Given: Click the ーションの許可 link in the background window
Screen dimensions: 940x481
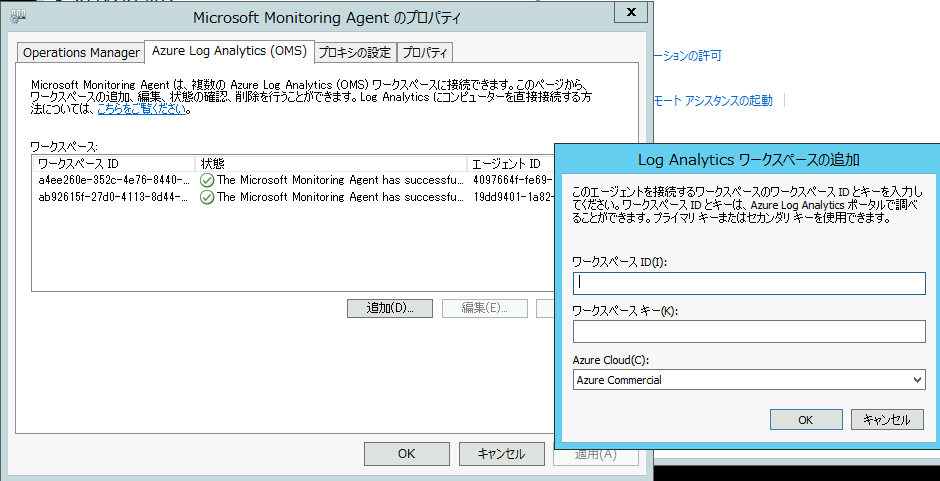Looking at the screenshot, I should 689,56.
